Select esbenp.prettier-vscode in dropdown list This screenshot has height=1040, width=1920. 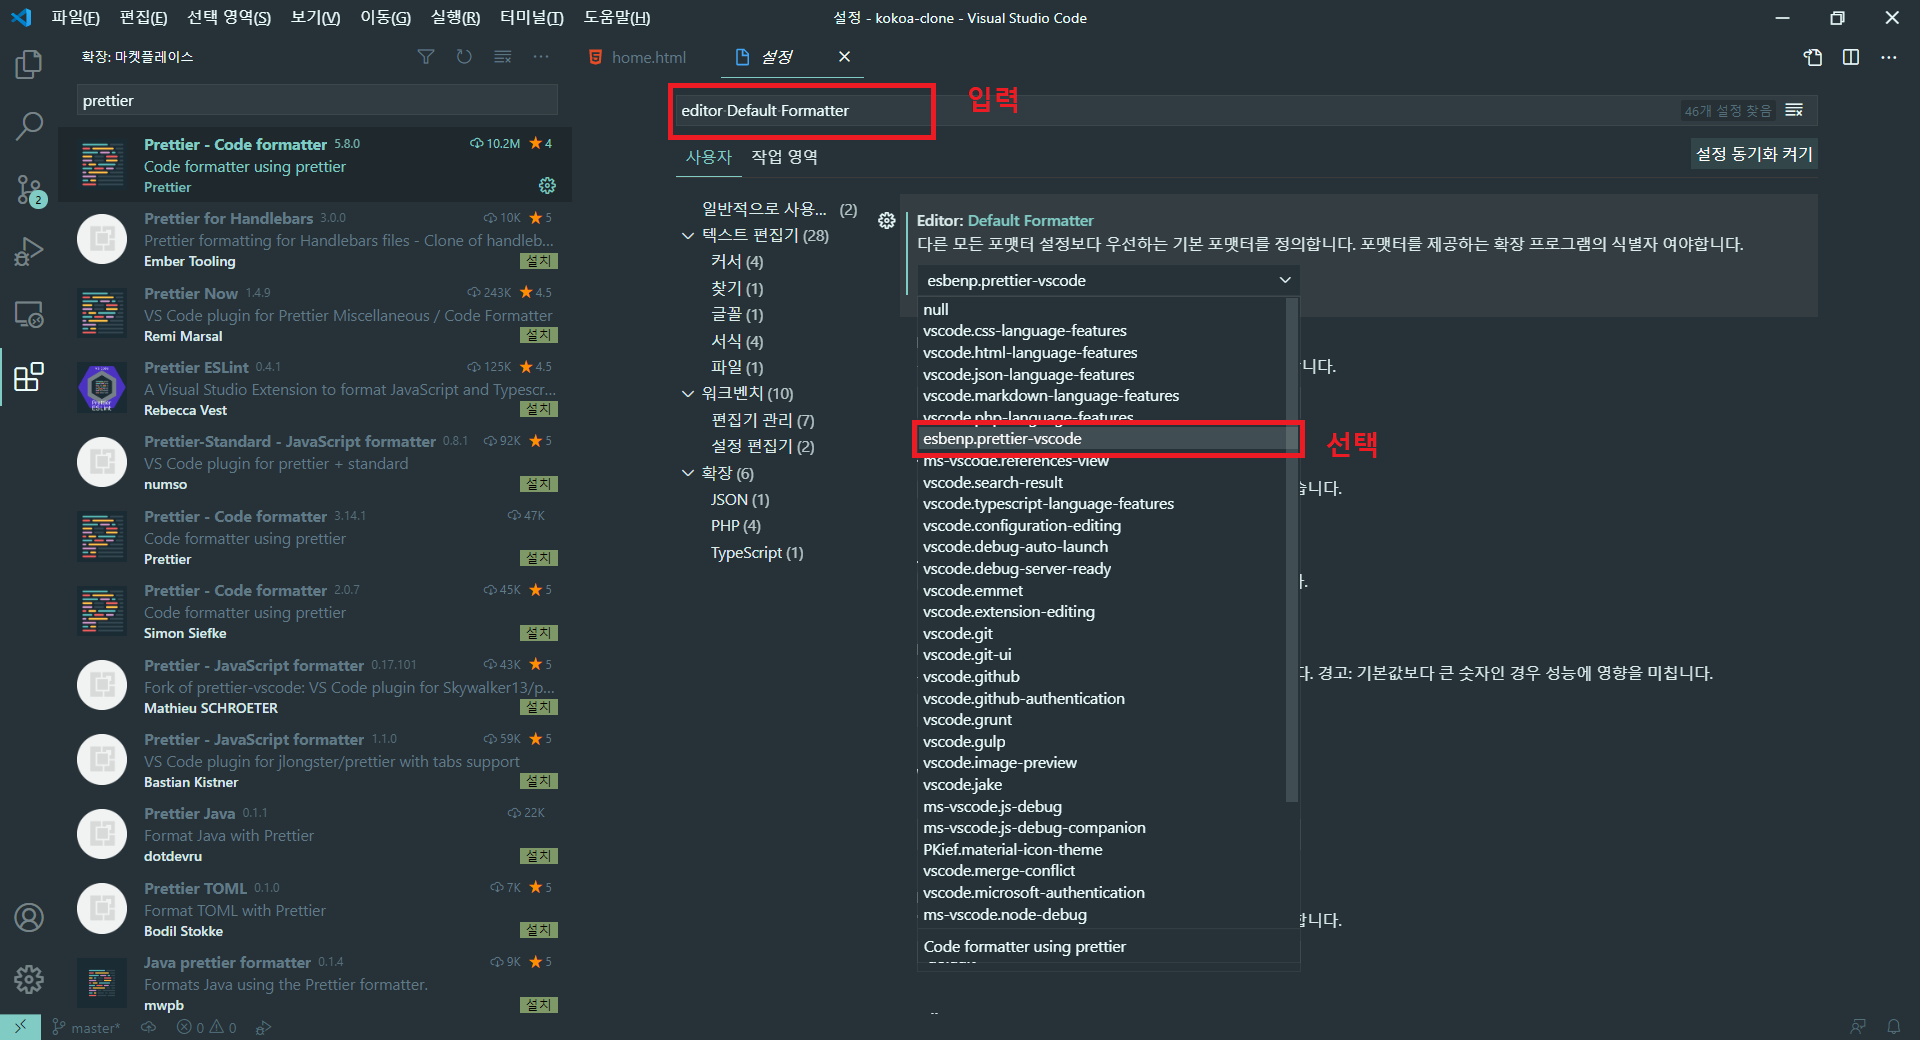tap(1103, 439)
